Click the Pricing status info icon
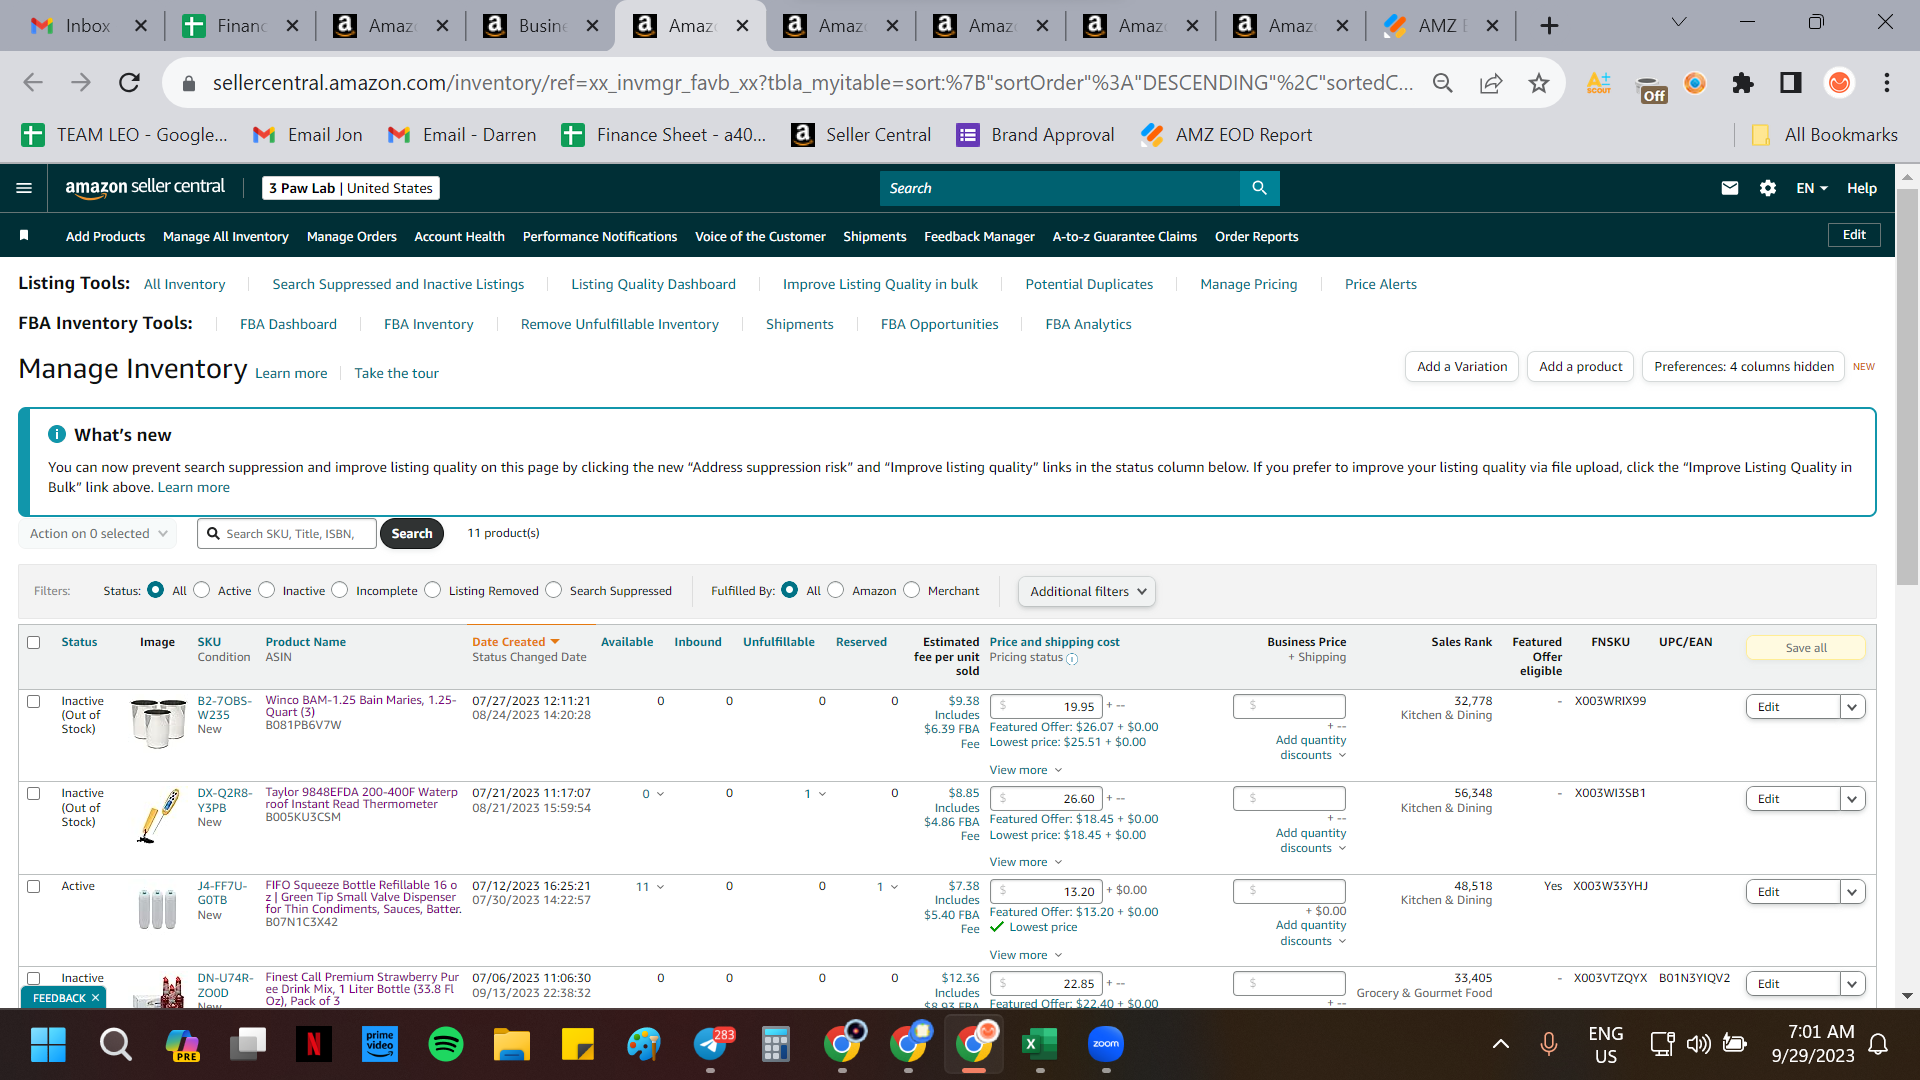1920x1080 pixels. (1072, 658)
